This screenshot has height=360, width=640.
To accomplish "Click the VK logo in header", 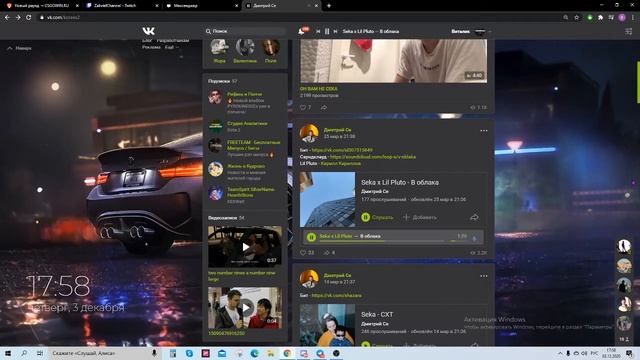I will pyautogui.click(x=149, y=31).
